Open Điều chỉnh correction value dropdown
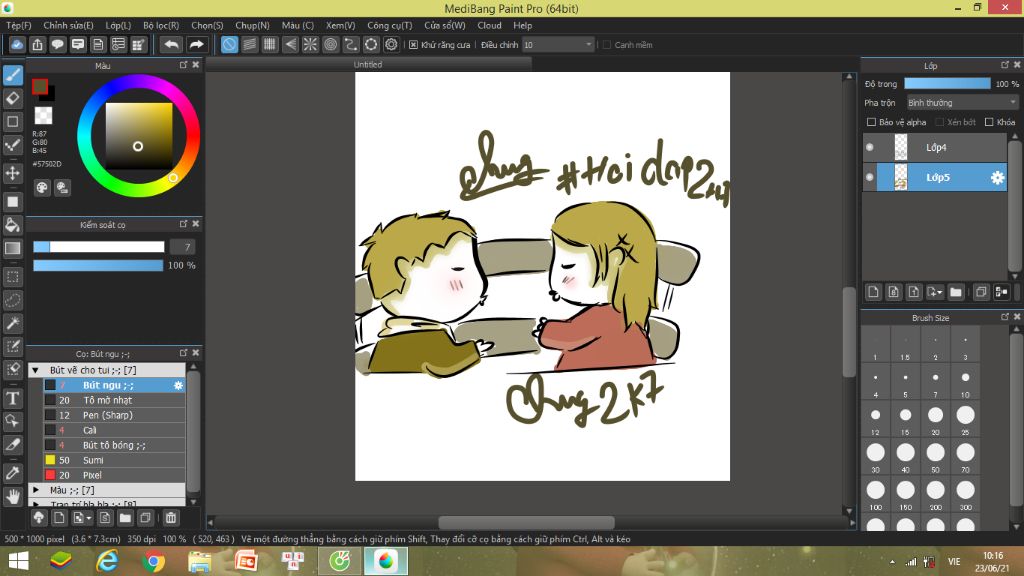This screenshot has height=576, width=1024. coord(558,44)
